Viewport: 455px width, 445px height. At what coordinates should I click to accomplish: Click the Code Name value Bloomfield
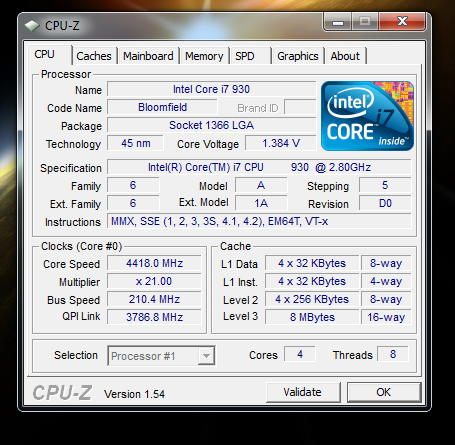(x=162, y=107)
